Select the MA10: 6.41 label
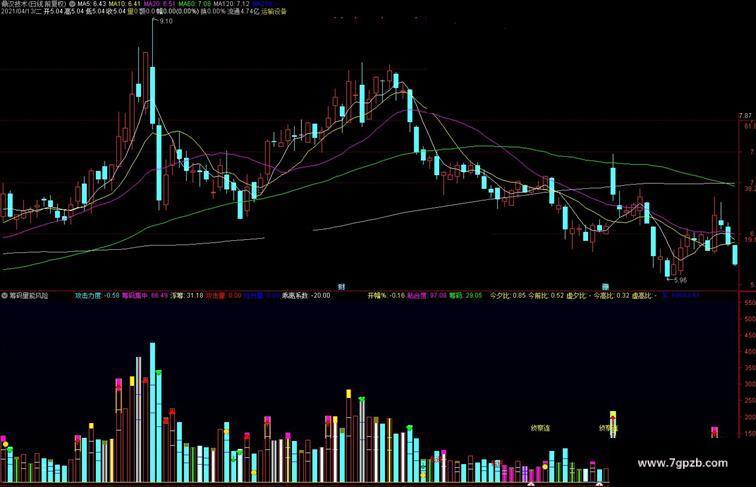Image resolution: width=756 pixels, height=487 pixels. [124, 4]
